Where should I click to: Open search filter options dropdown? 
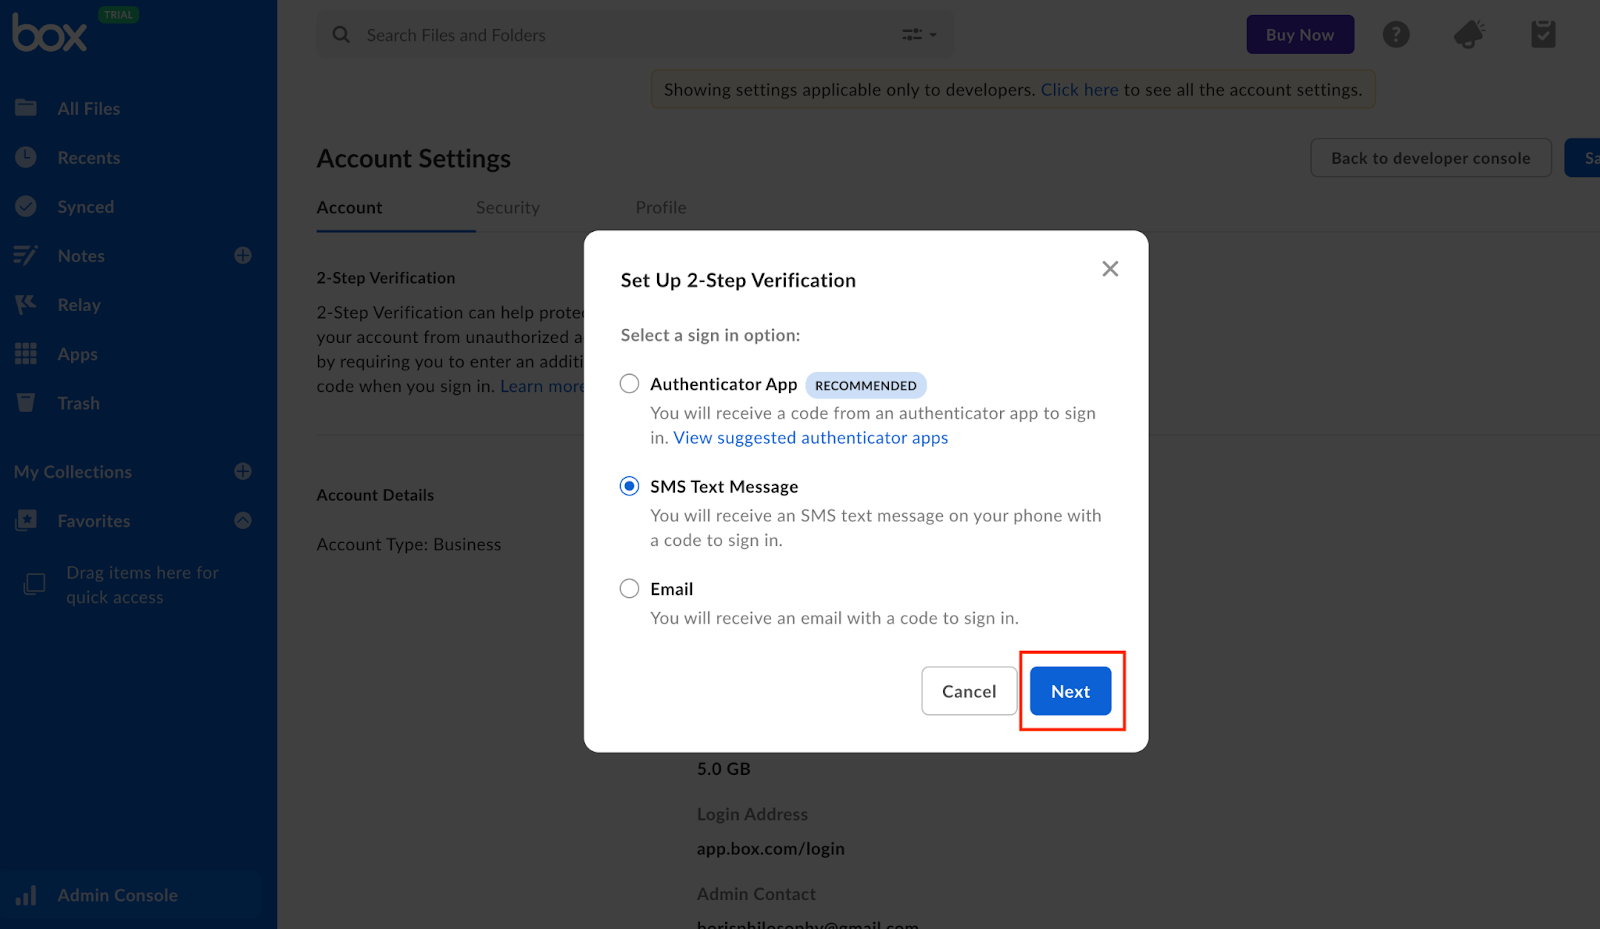(x=919, y=35)
